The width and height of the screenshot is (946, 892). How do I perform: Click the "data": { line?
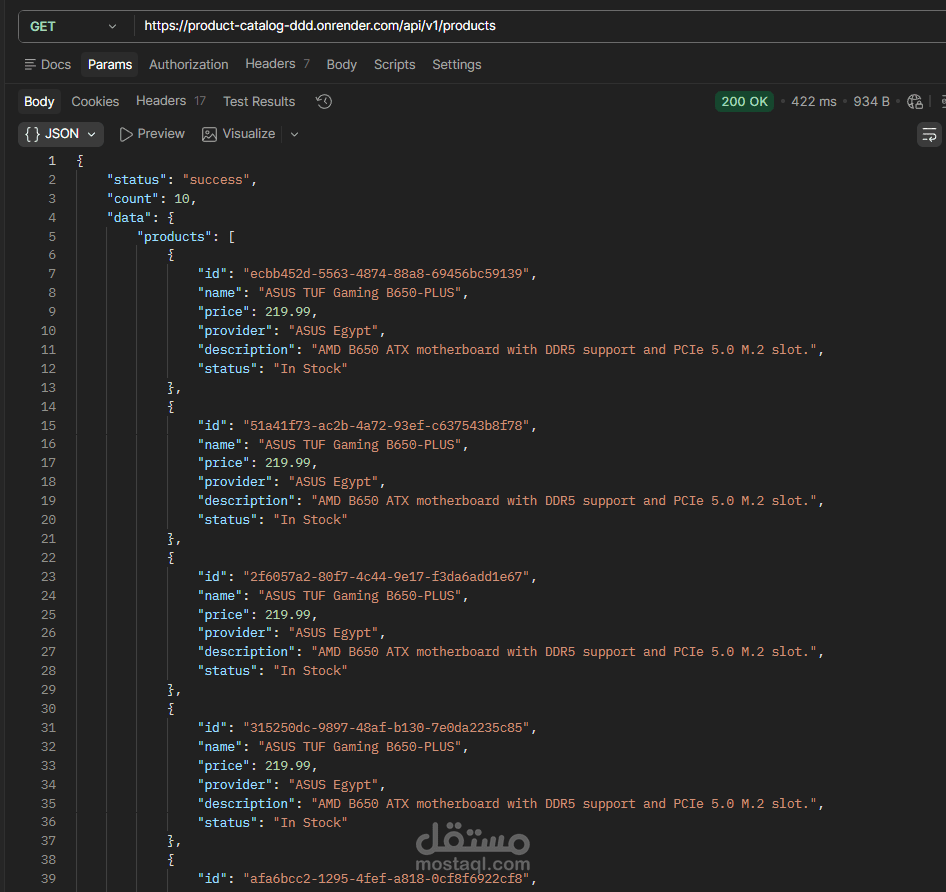[x=141, y=218]
